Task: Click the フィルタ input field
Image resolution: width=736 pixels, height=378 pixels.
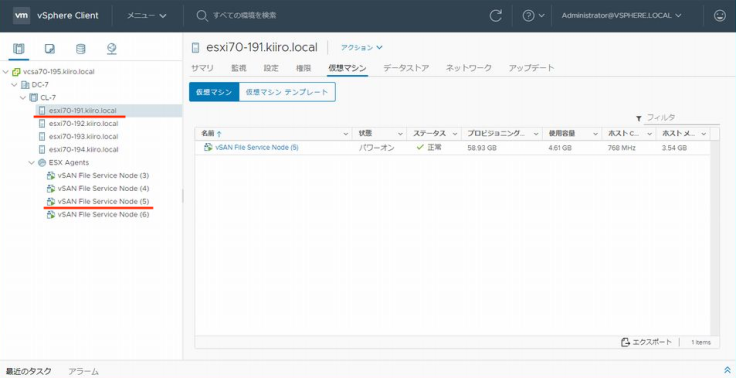Action: (682, 118)
